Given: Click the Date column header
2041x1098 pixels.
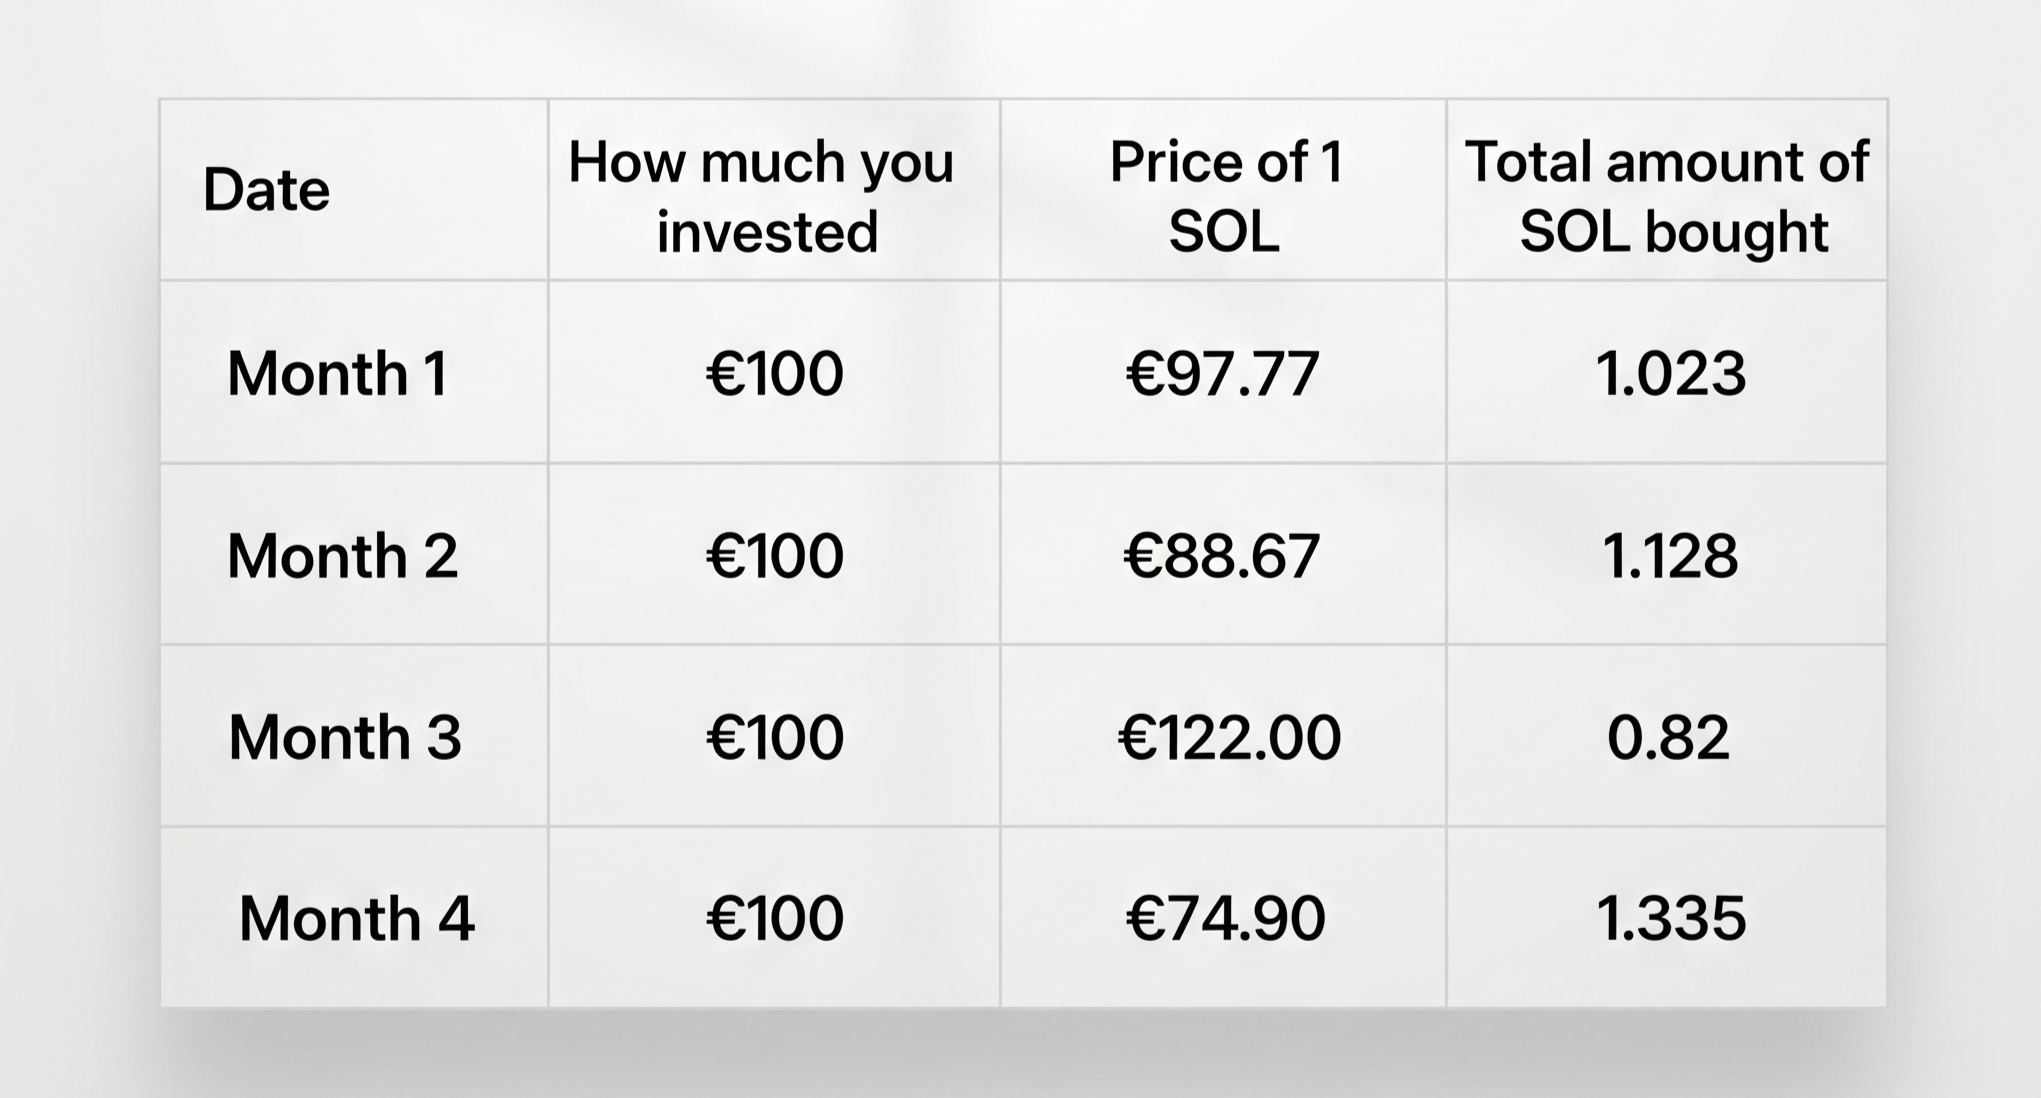Looking at the screenshot, I should coord(266,190).
